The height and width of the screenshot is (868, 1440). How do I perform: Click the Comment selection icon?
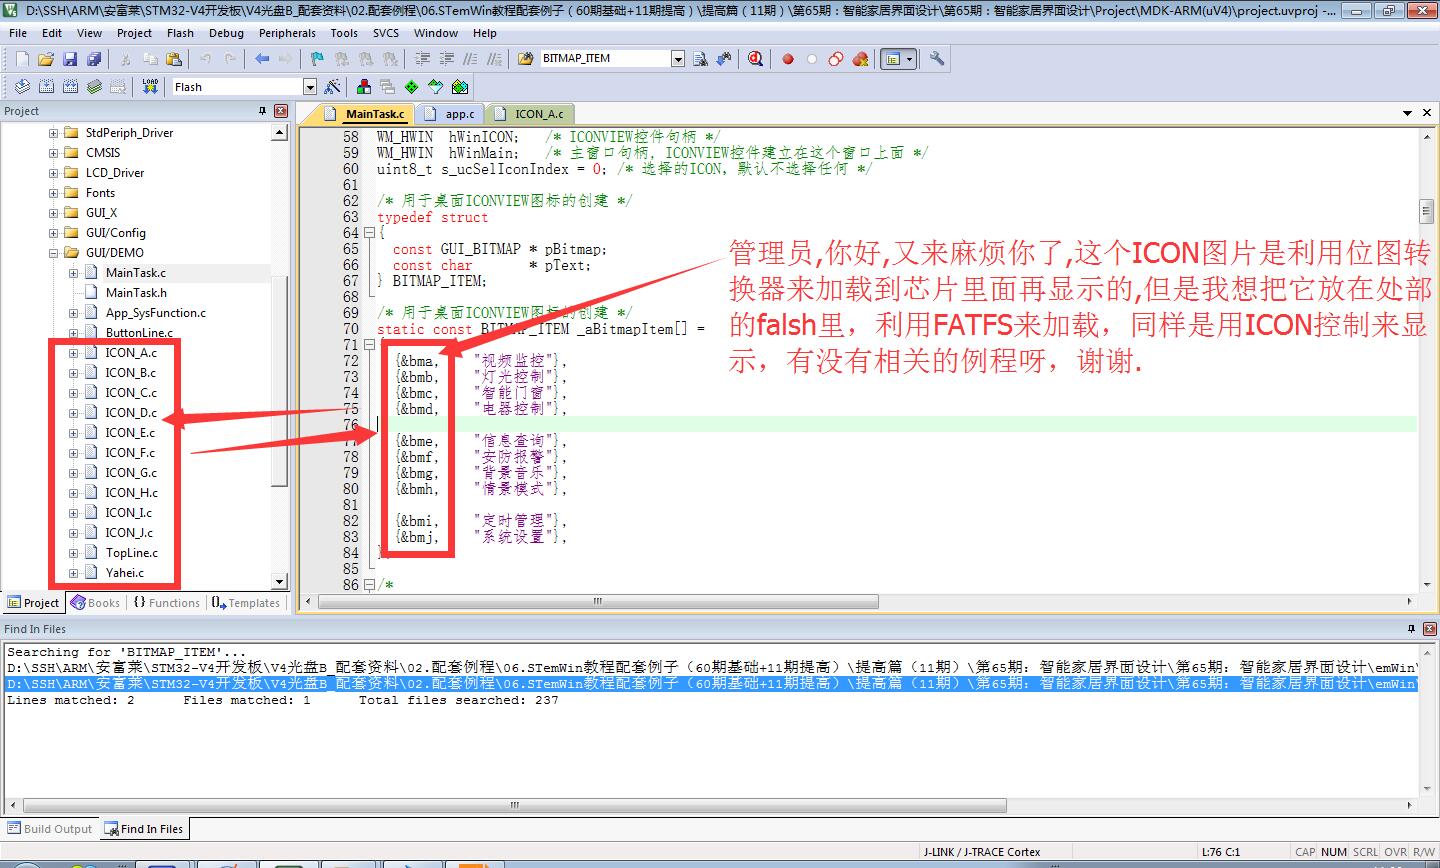[x=470, y=59]
